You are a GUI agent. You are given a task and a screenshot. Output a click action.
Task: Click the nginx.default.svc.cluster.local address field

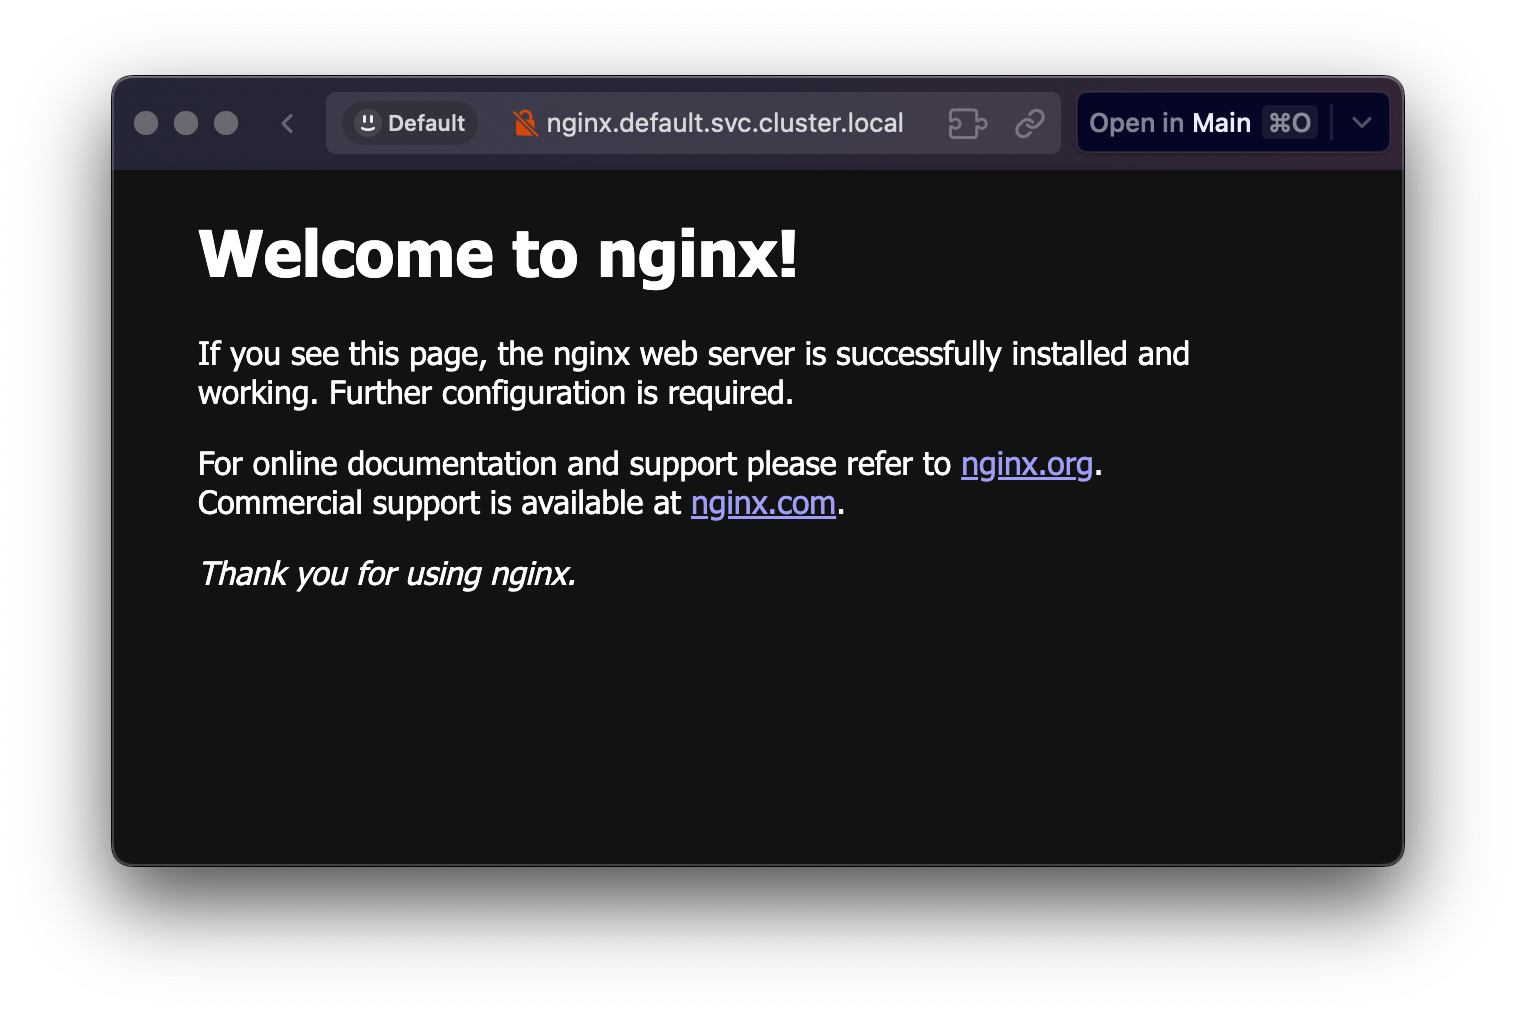[x=724, y=123]
